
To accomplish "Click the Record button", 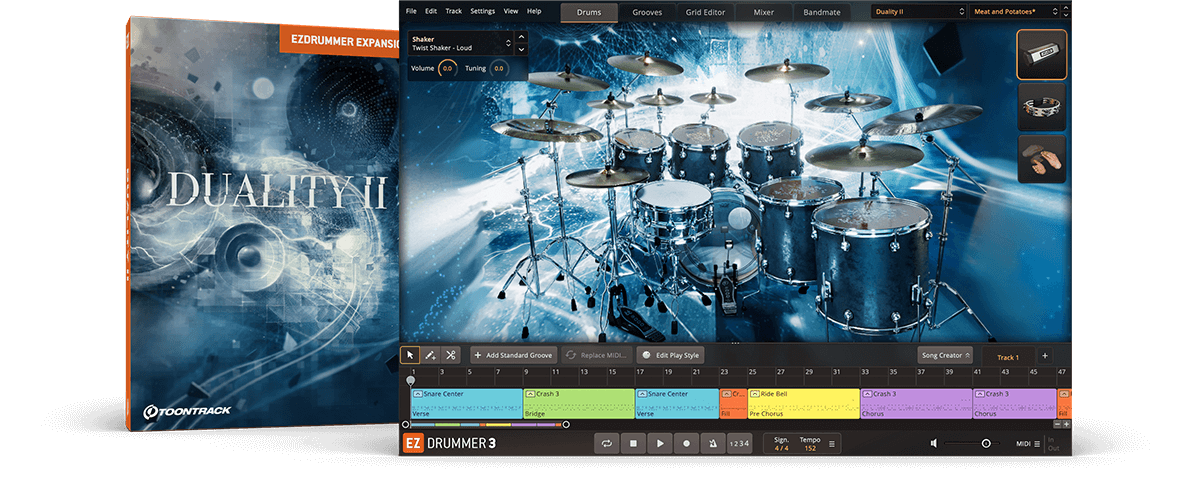I will point(686,443).
